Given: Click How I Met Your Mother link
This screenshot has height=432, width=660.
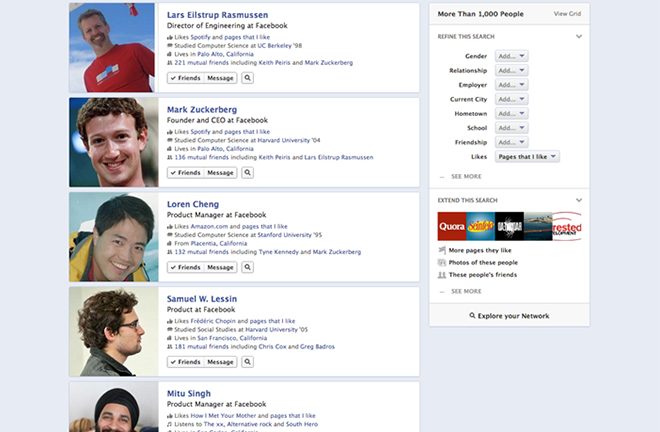Looking at the screenshot, I should 223,416.
